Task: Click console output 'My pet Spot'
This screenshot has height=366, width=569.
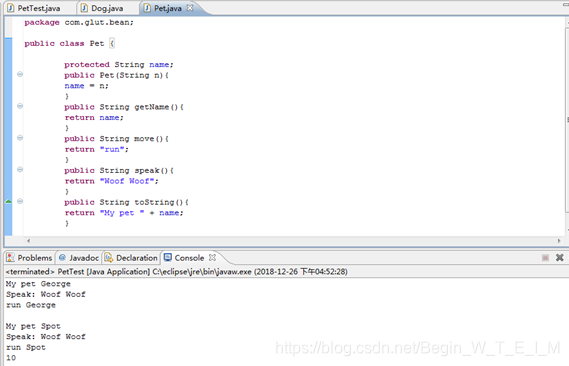Action: click(33, 326)
